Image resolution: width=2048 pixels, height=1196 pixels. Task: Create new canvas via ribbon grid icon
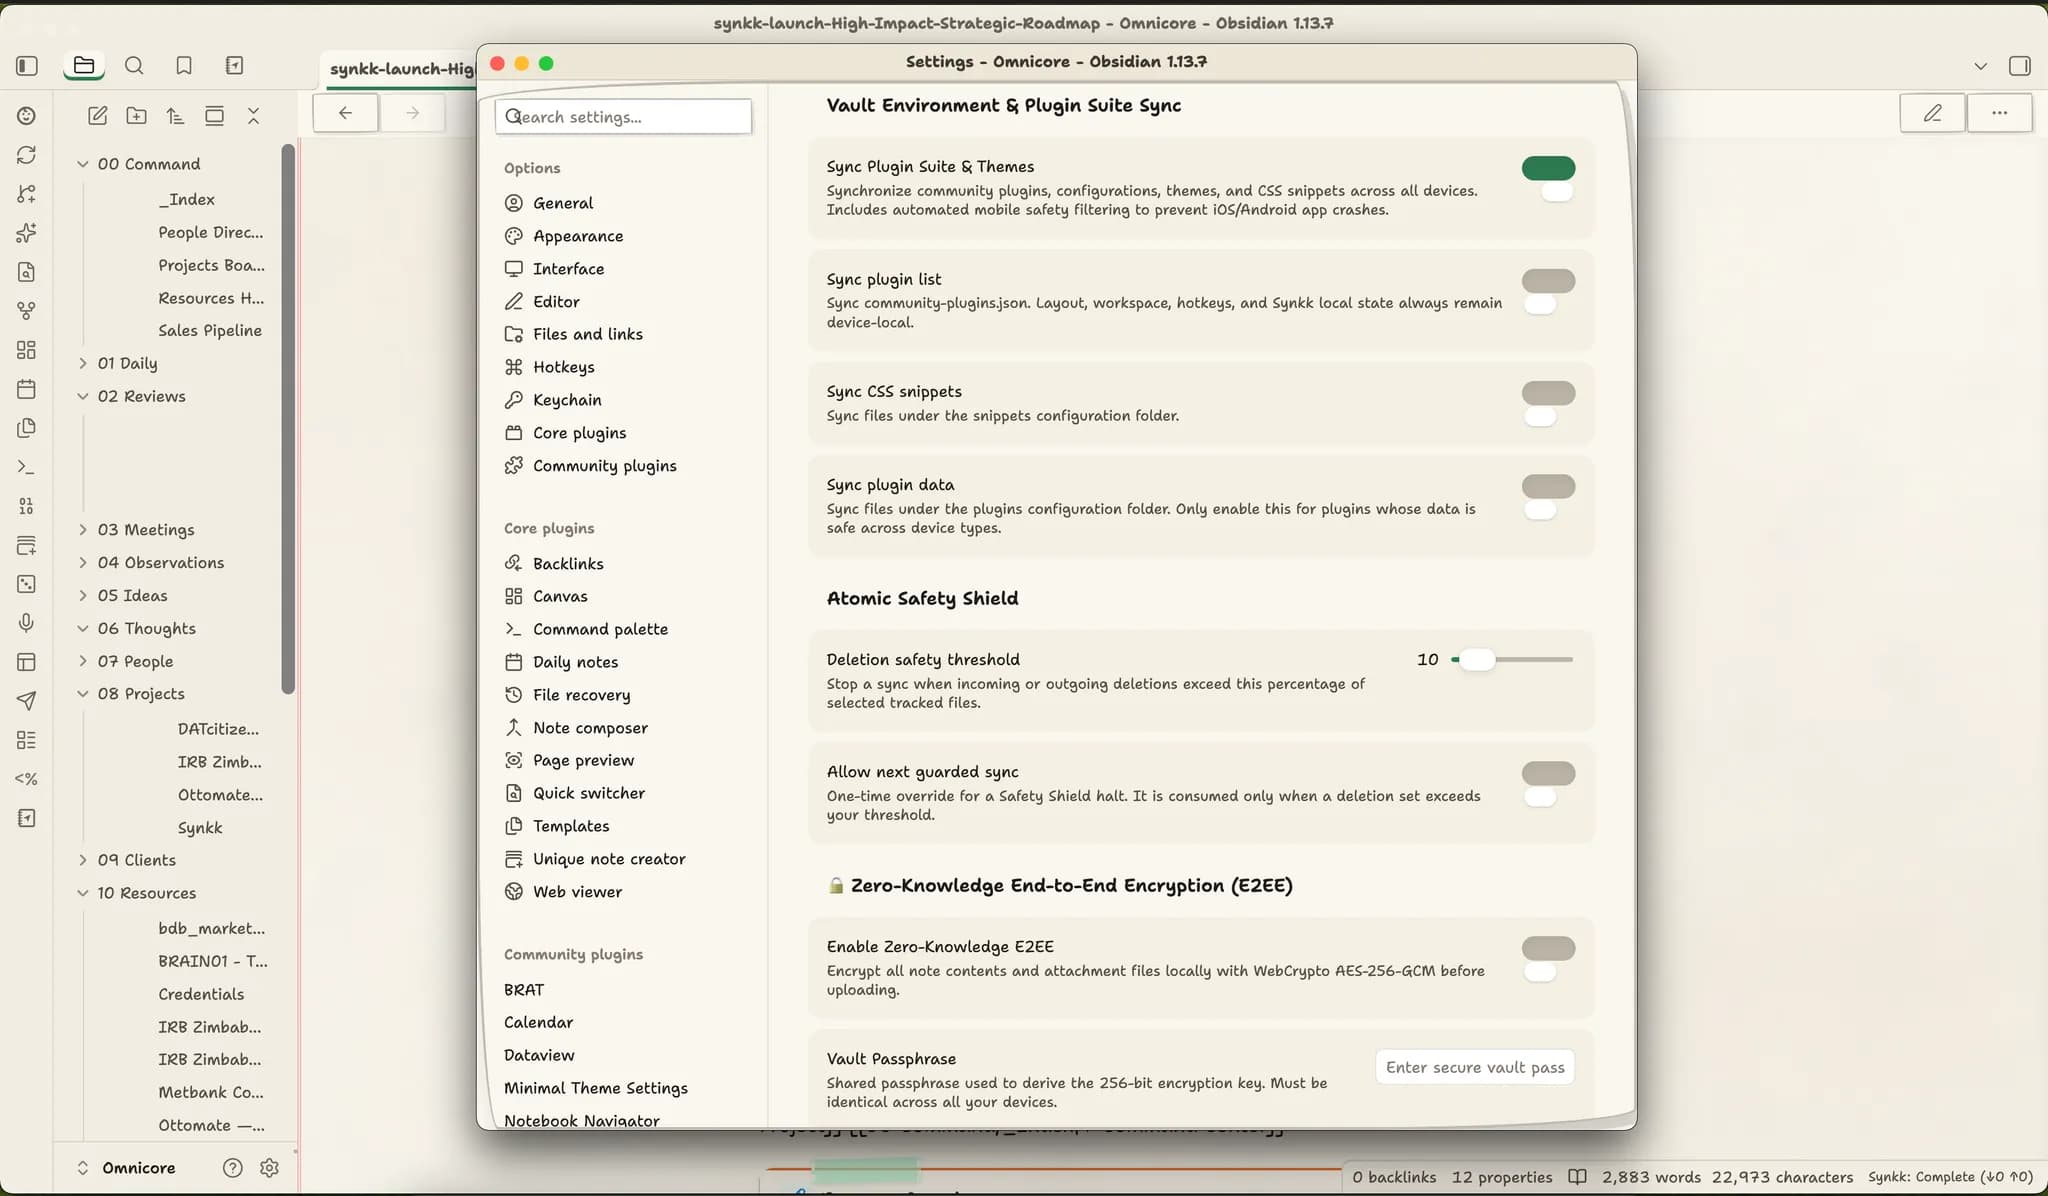click(x=27, y=350)
